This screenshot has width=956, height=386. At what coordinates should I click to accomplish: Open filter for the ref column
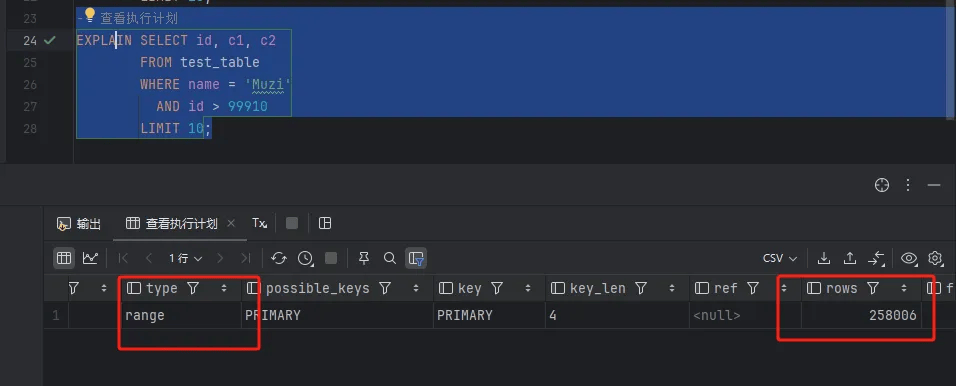(753, 288)
